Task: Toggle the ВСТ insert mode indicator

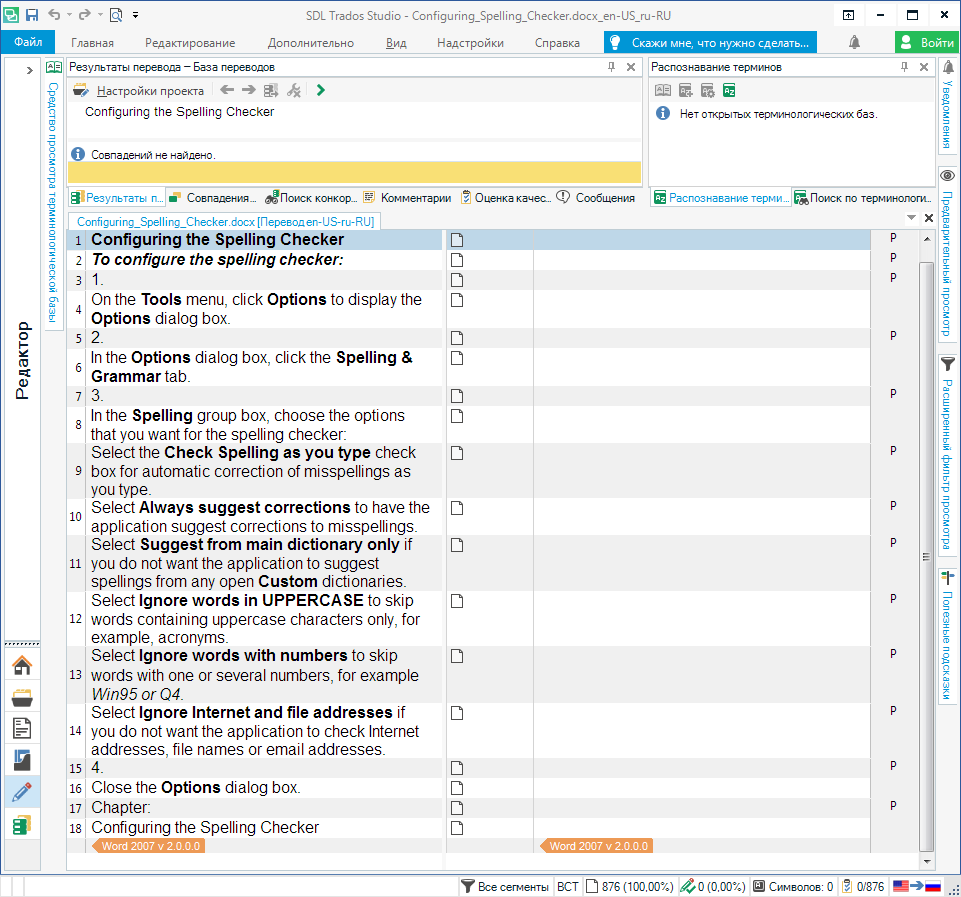Action: click(x=567, y=886)
